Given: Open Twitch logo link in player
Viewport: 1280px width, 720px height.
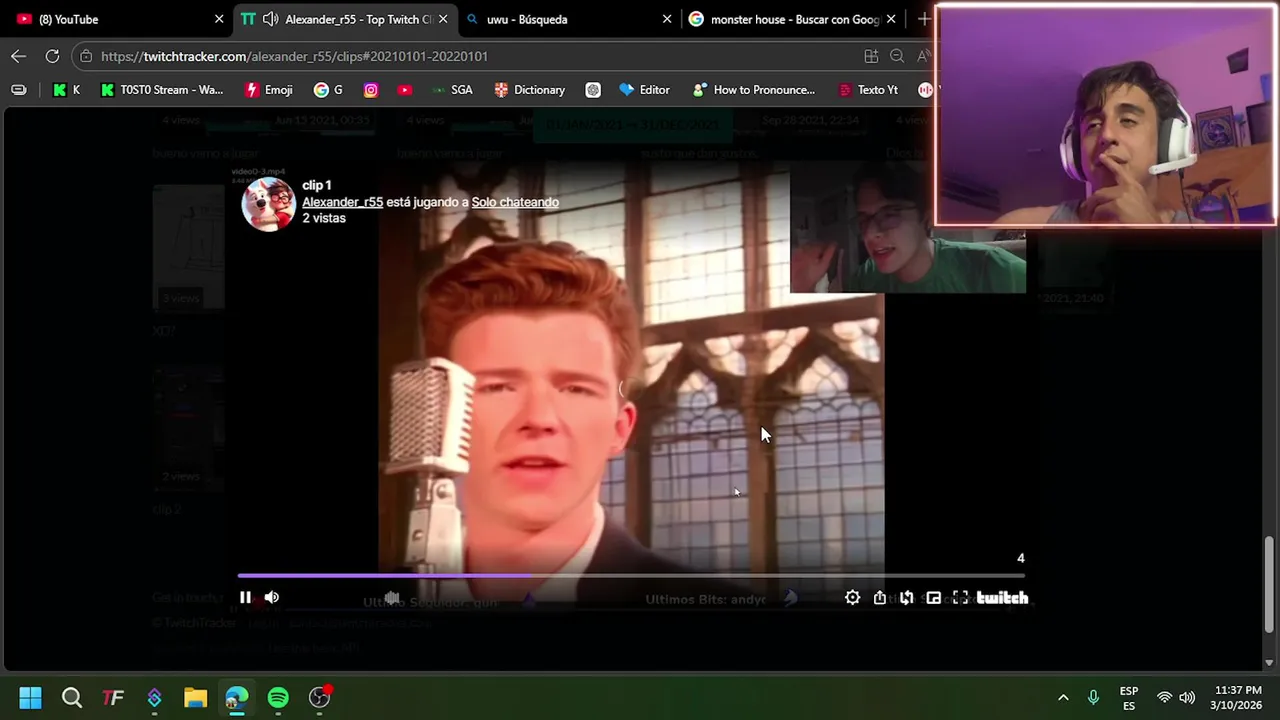Looking at the screenshot, I should pos(1002,597).
